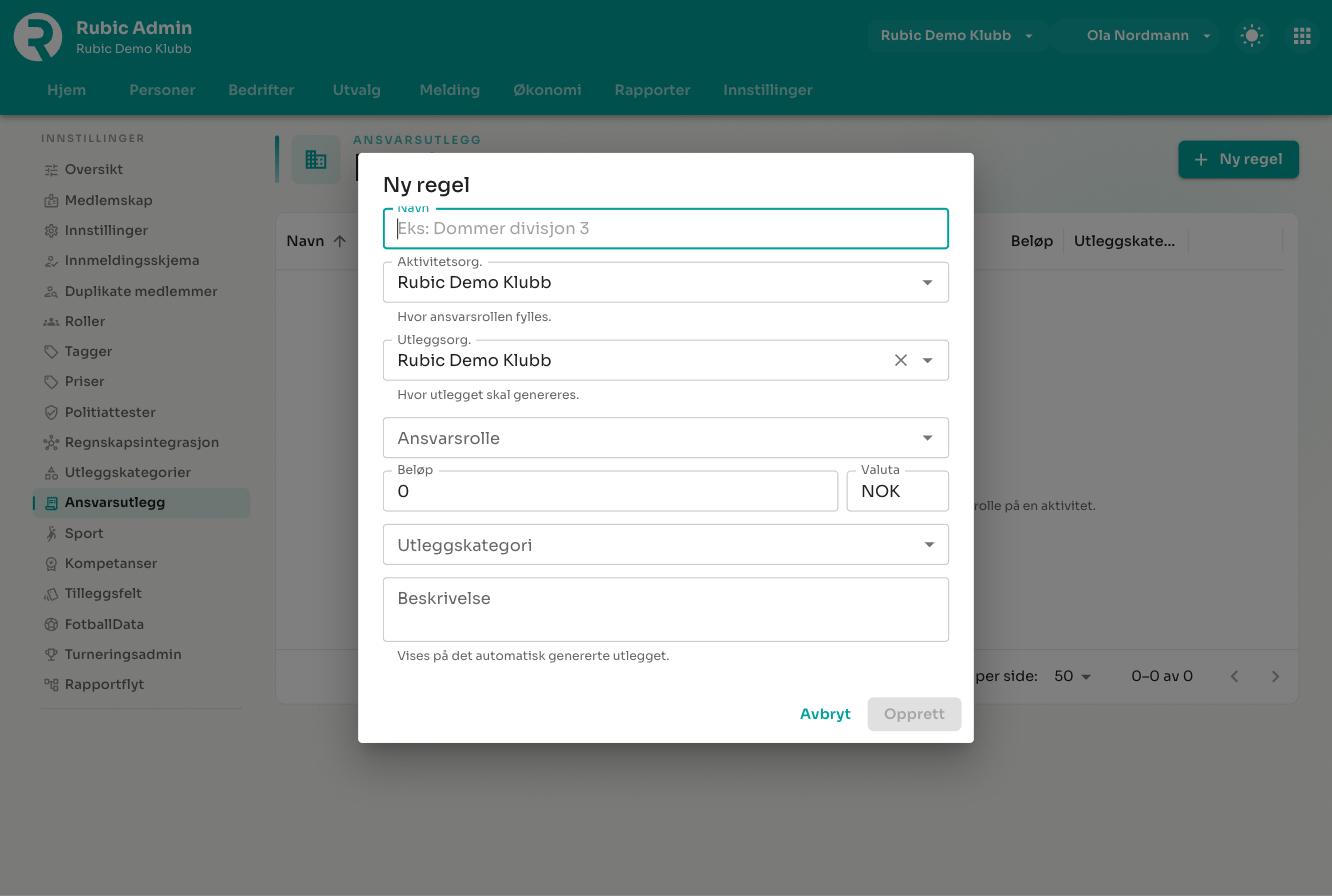1332x896 pixels.
Task: Click the Rubic Admin logo icon
Action: (x=38, y=37)
